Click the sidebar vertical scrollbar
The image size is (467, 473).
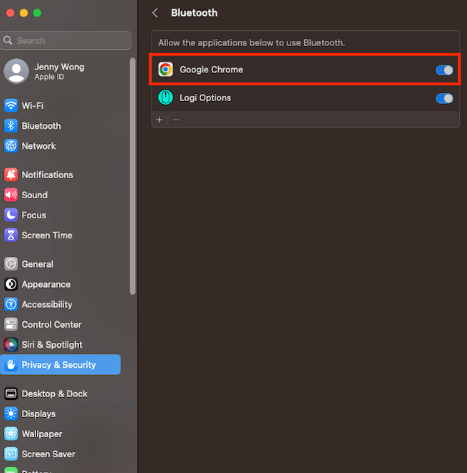(133, 176)
